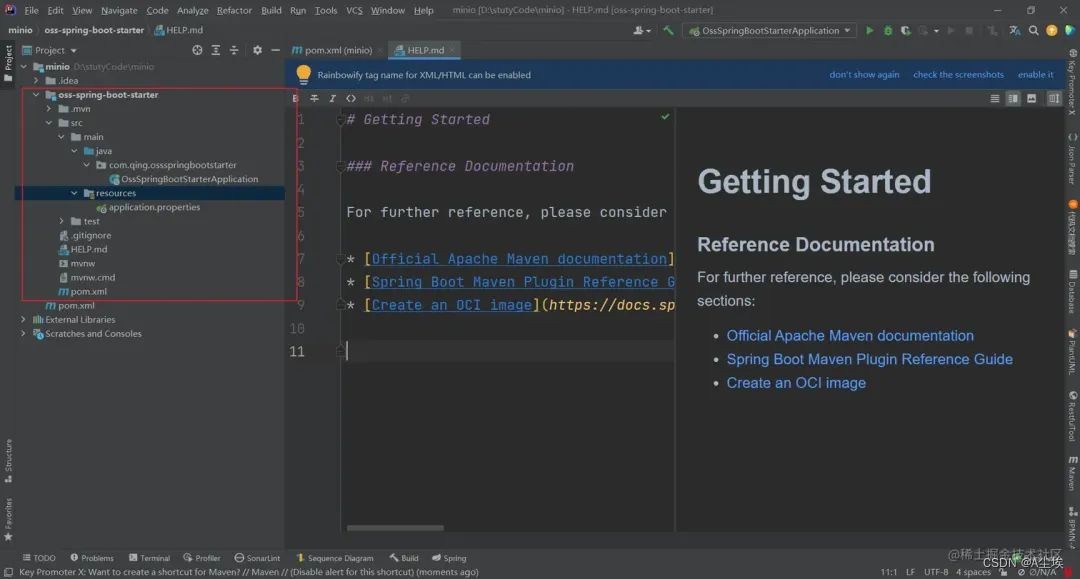
Task: Switch to editor-only view mode
Action: [x=995, y=99]
